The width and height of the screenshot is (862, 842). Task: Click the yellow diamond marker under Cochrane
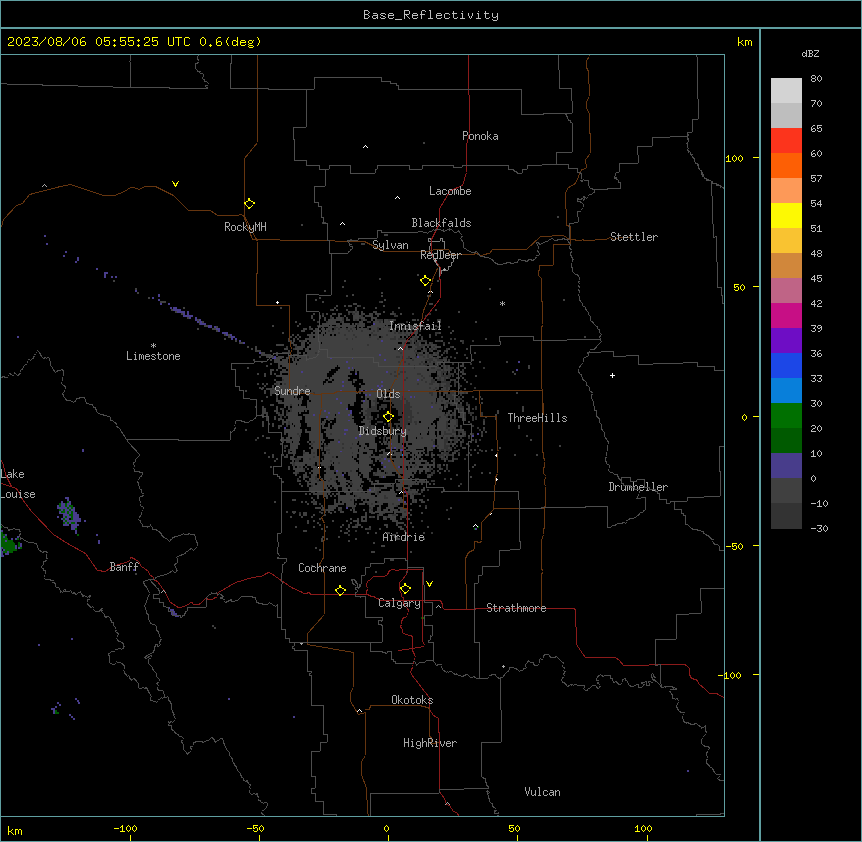click(x=340, y=590)
